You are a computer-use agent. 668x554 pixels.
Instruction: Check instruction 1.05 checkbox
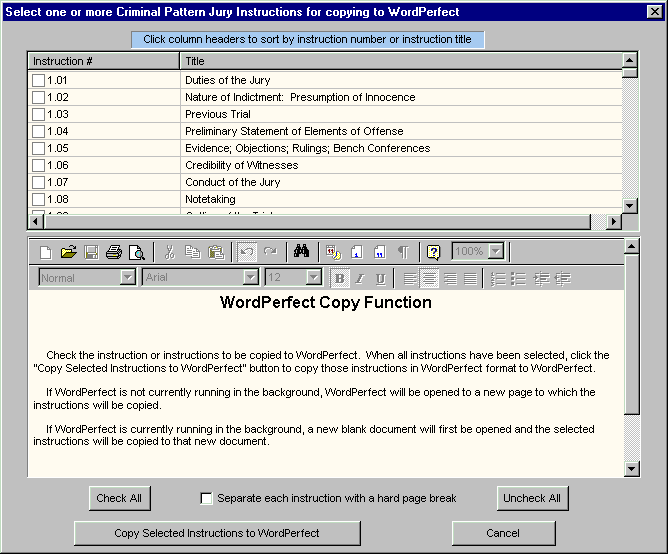point(38,148)
